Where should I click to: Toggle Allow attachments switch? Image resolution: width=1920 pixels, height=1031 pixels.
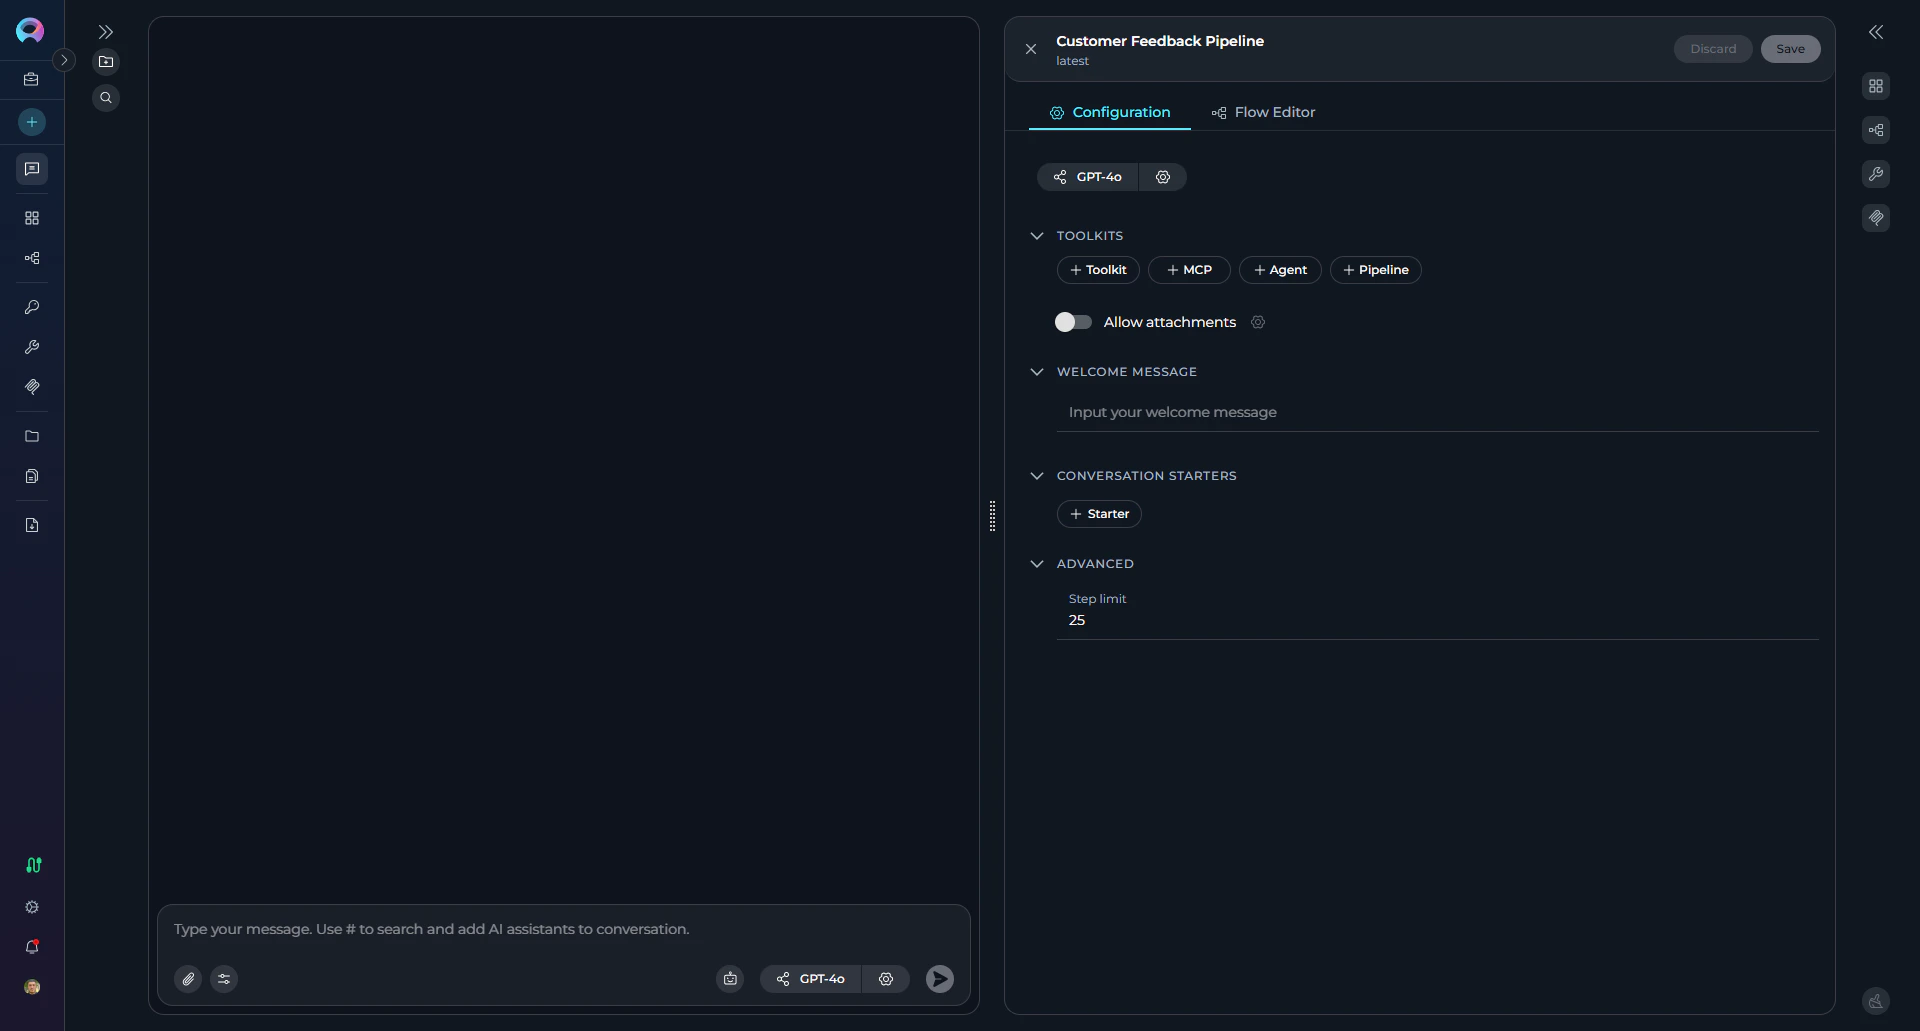coord(1073,322)
